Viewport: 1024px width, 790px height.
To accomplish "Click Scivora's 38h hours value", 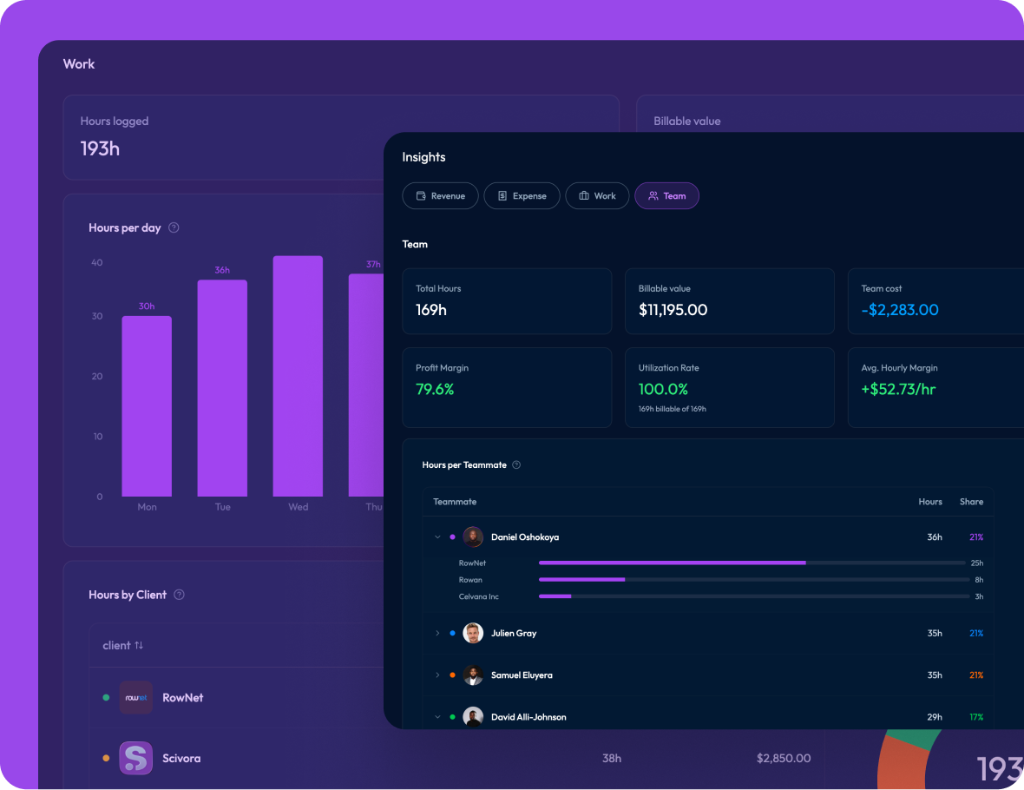I will click(x=611, y=758).
